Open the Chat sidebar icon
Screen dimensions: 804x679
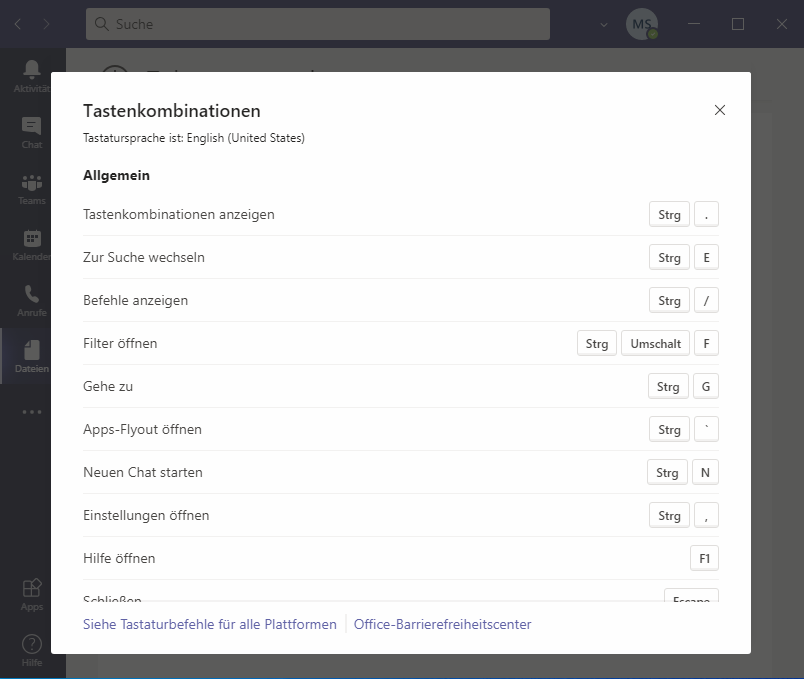pyautogui.click(x=32, y=128)
